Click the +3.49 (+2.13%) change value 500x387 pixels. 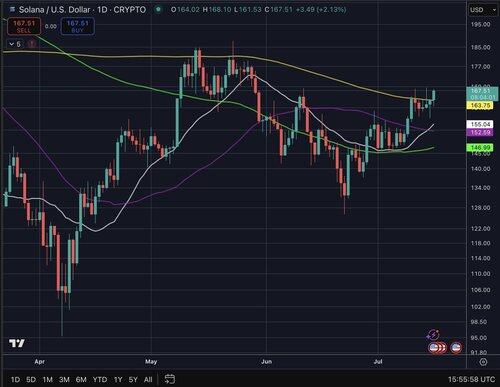321,10
